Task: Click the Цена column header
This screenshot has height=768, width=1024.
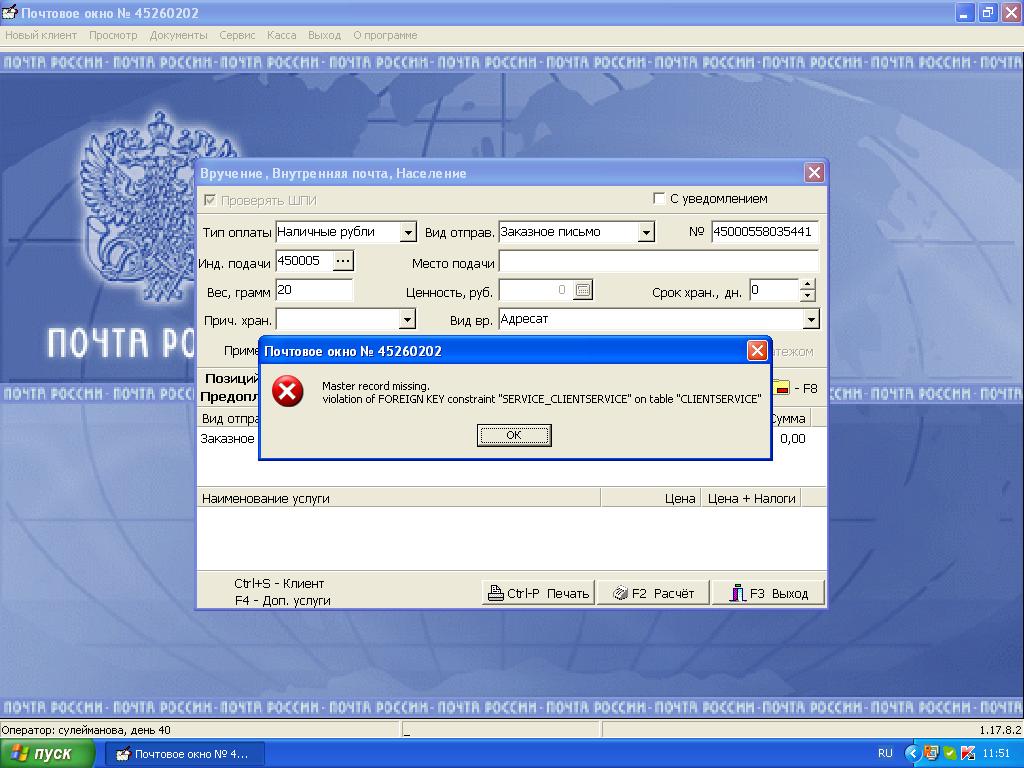Action: tap(650, 498)
